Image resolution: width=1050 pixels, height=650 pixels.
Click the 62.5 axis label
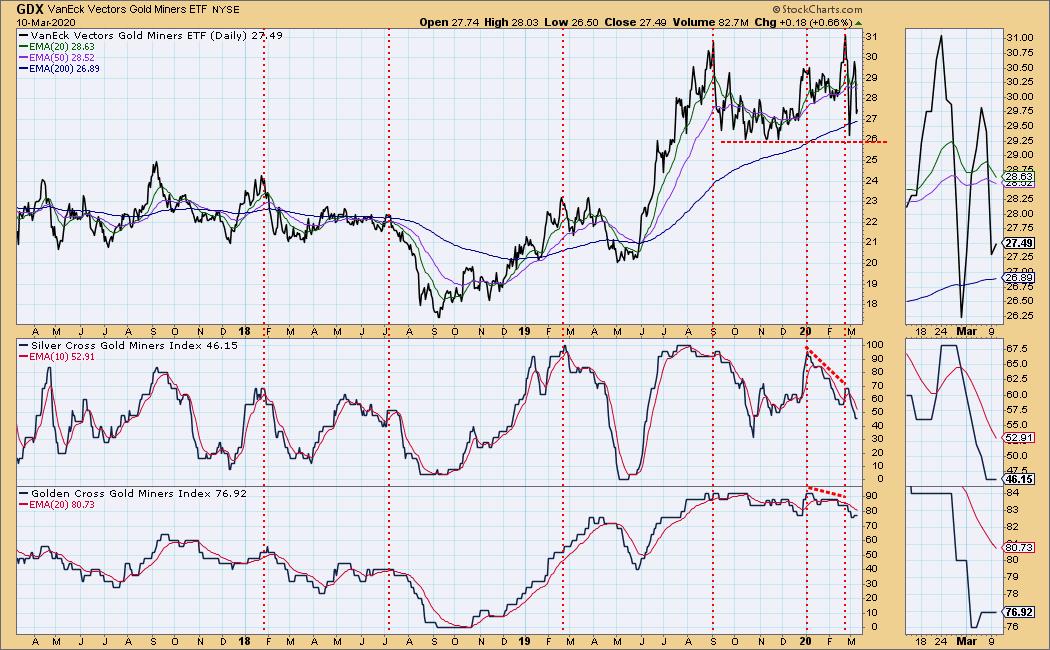[x=1016, y=379]
